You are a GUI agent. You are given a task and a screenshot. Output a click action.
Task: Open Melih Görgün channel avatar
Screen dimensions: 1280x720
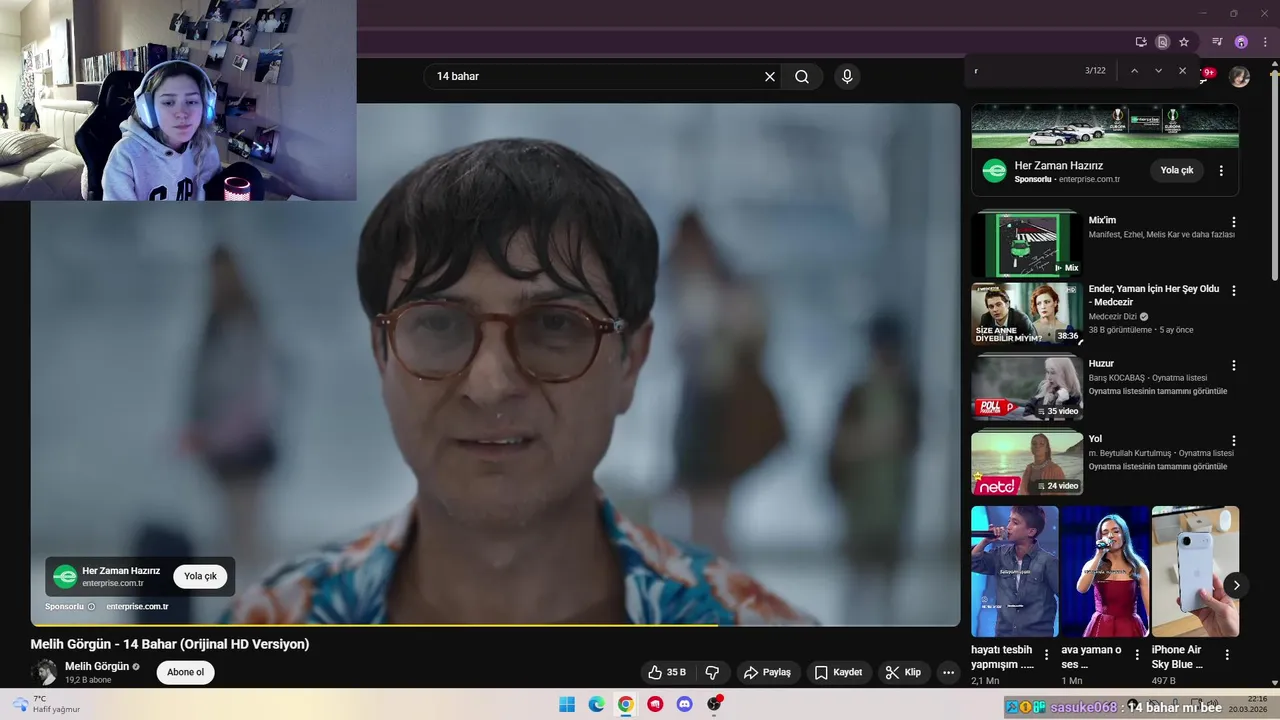pos(44,672)
